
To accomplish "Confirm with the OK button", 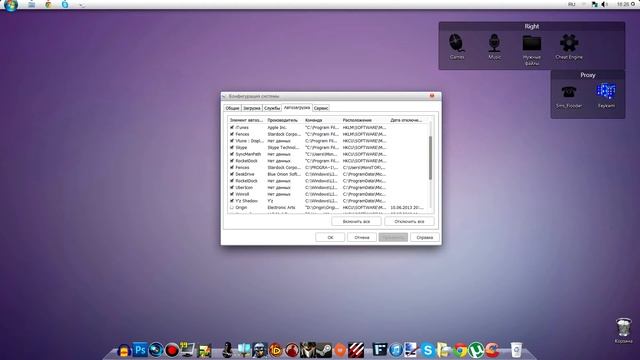I will (330, 237).
